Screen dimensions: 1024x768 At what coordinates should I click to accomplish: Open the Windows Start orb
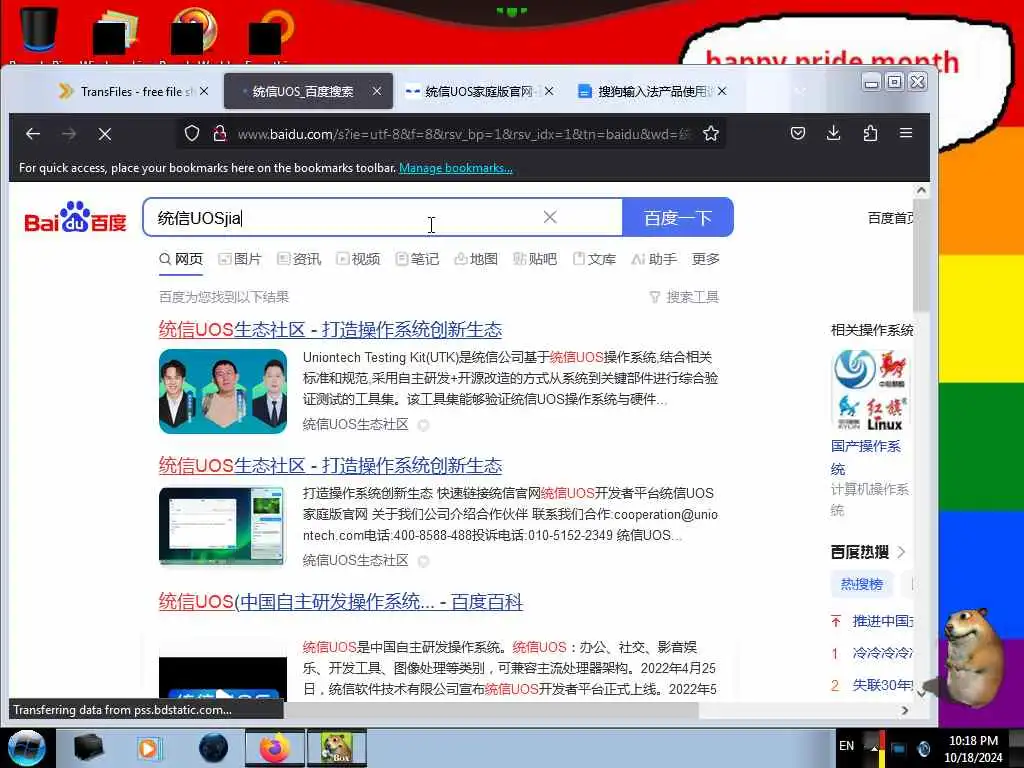click(26, 748)
